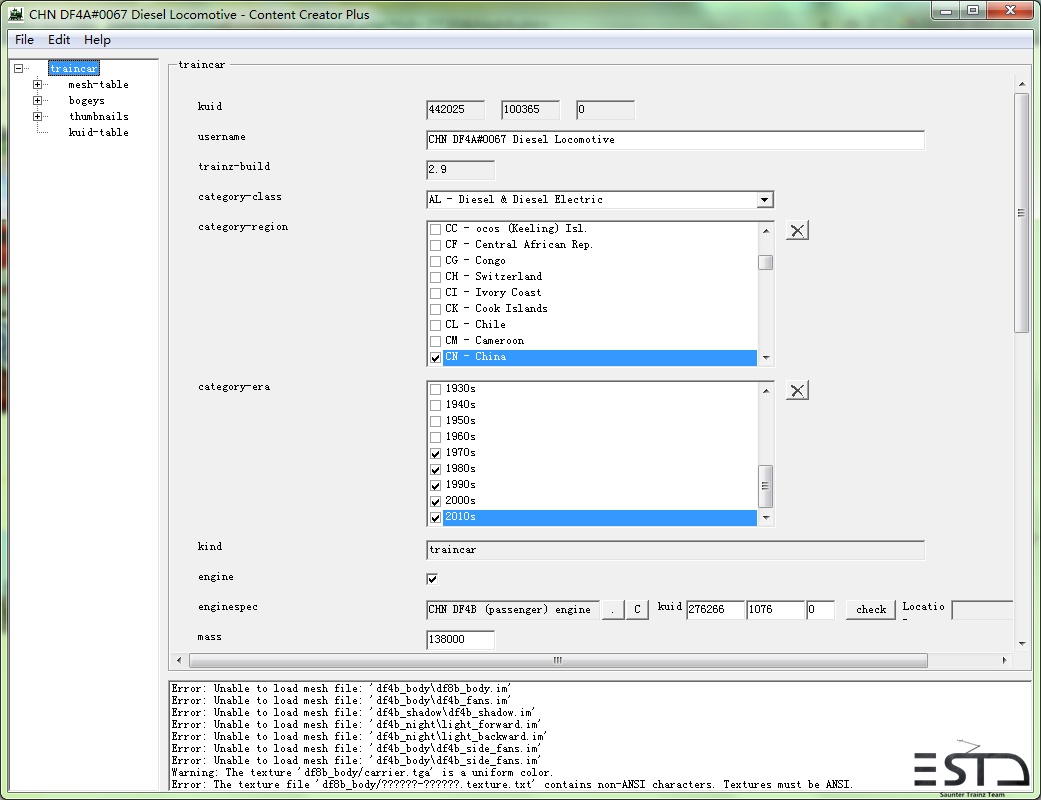This screenshot has width=1041, height=800.
Task: Select the traincar root tree item
Action: pos(74,68)
